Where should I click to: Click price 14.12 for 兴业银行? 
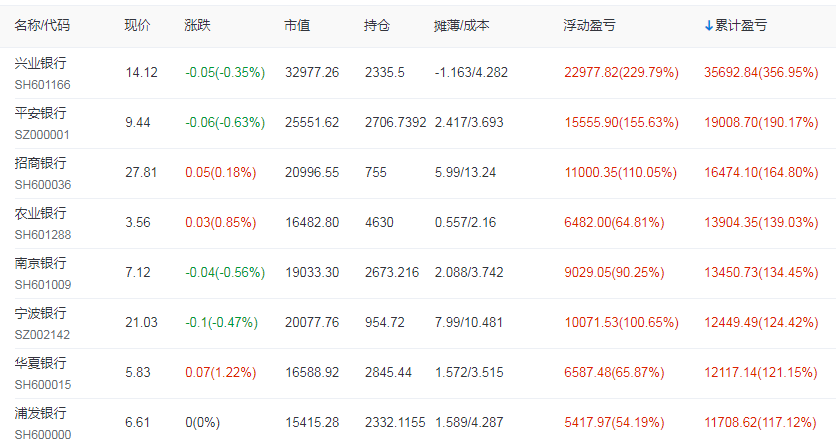[141, 73]
